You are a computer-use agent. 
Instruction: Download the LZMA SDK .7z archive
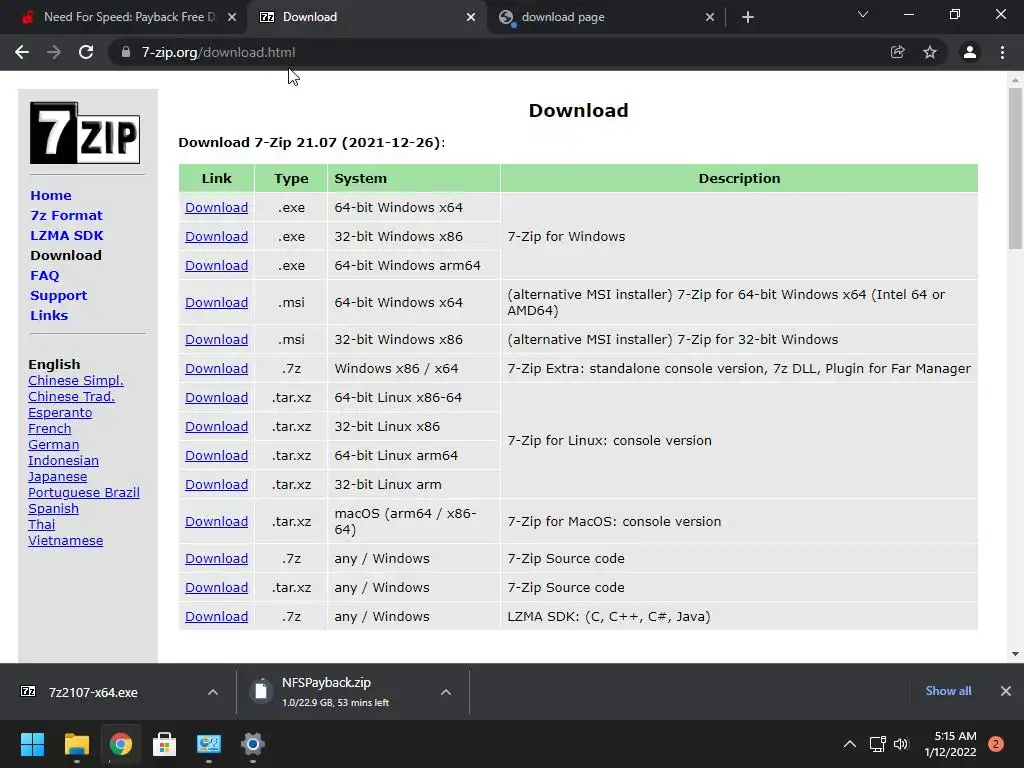[216, 616]
